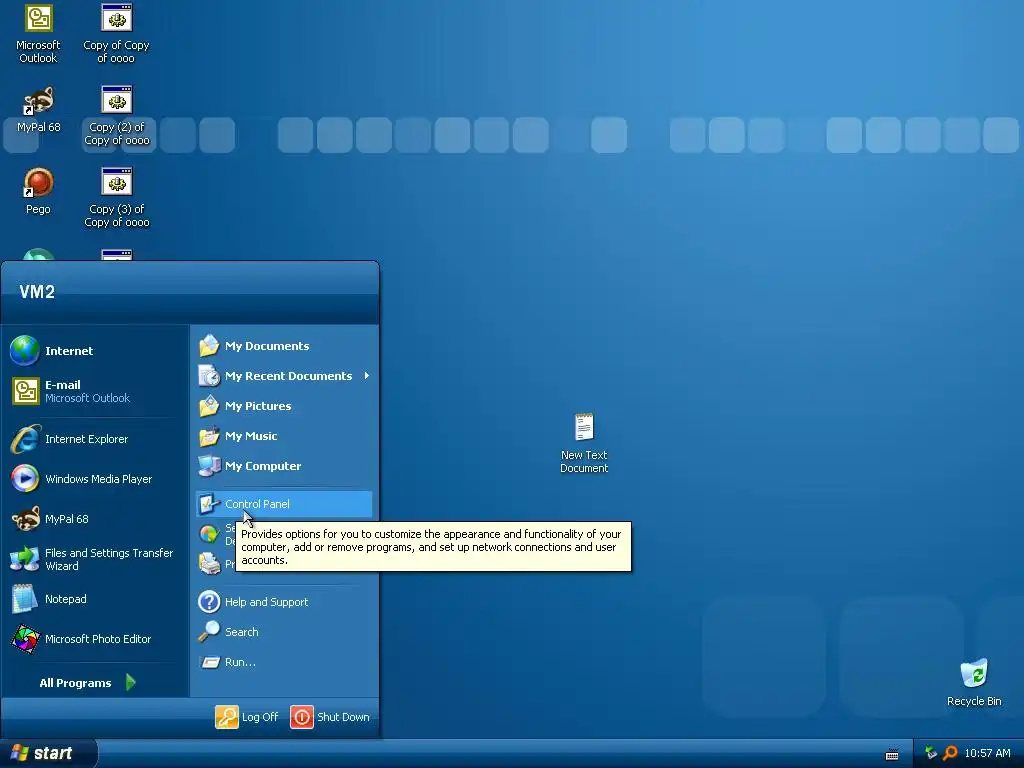
Task: Click the Shut Down button
Action: (x=330, y=716)
